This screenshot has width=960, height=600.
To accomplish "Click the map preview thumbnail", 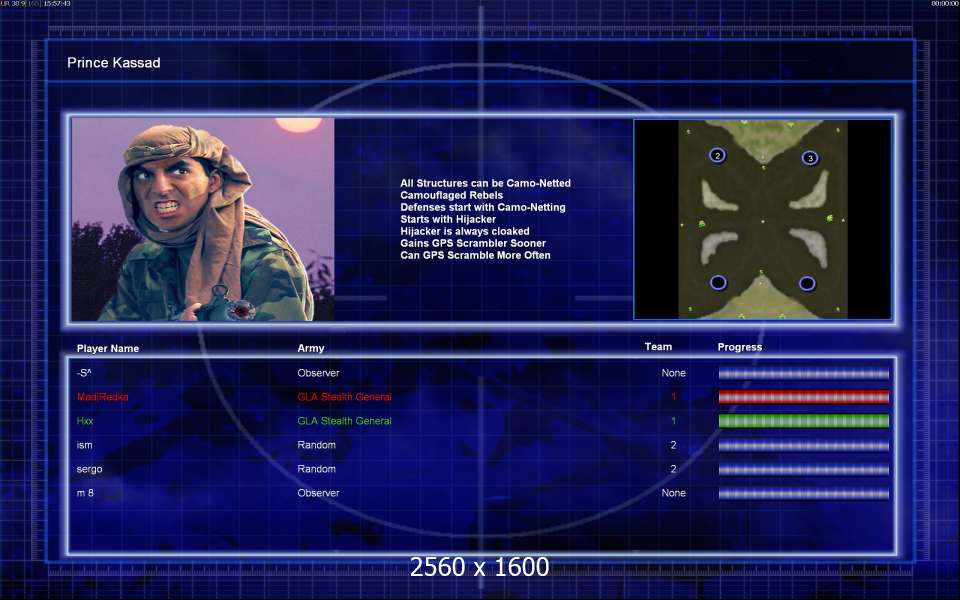I will (x=762, y=219).
